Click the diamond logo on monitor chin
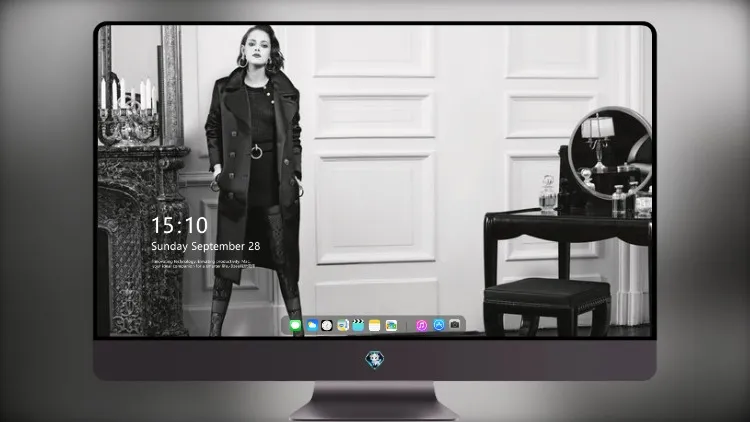Image resolution: width=750 pixels, height=422 pixels. click(375, 360)
